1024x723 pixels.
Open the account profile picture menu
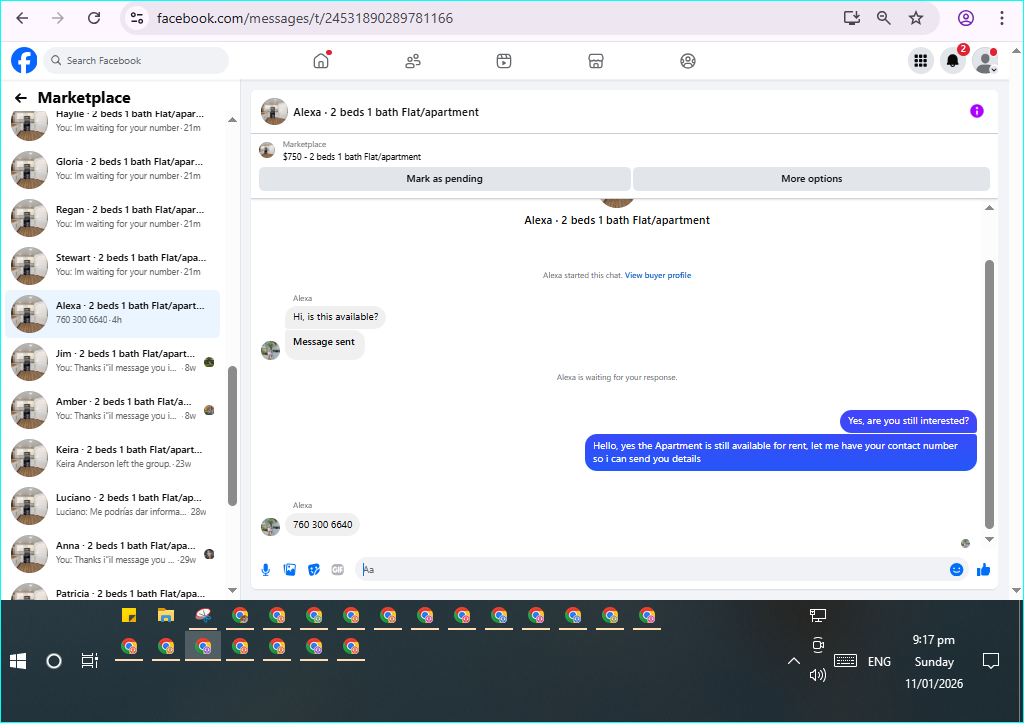pyautogui.click(x=984, y=61)
